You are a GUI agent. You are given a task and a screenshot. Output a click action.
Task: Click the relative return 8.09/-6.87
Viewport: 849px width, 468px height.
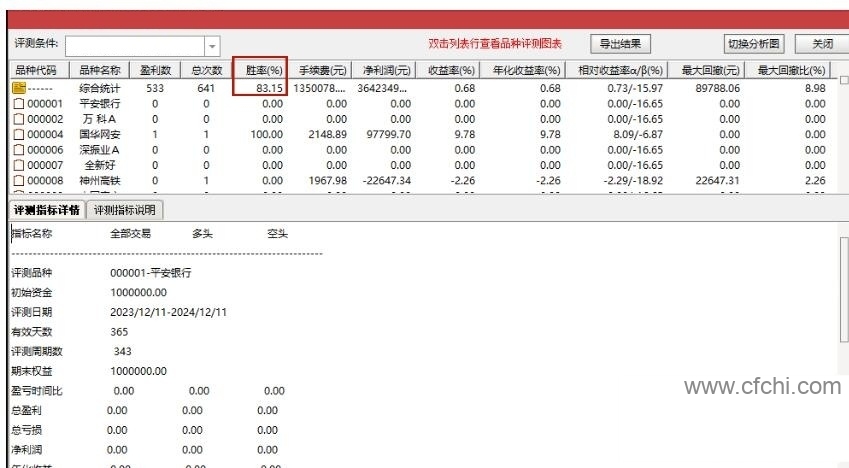pos(638,134)
